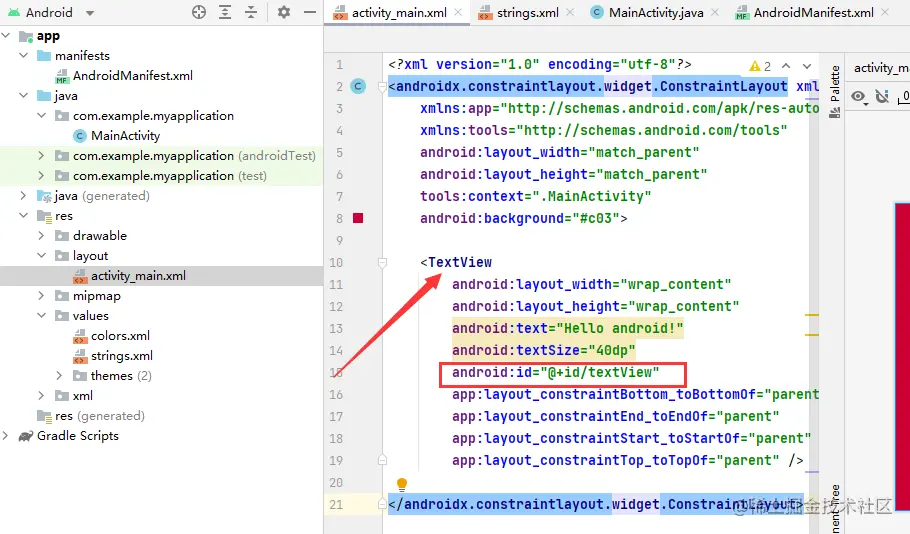This screenshot has height=534, width=910.
Task: Expand com.example.myapplication (androidTest) package
Action: [x=41, y=156]
